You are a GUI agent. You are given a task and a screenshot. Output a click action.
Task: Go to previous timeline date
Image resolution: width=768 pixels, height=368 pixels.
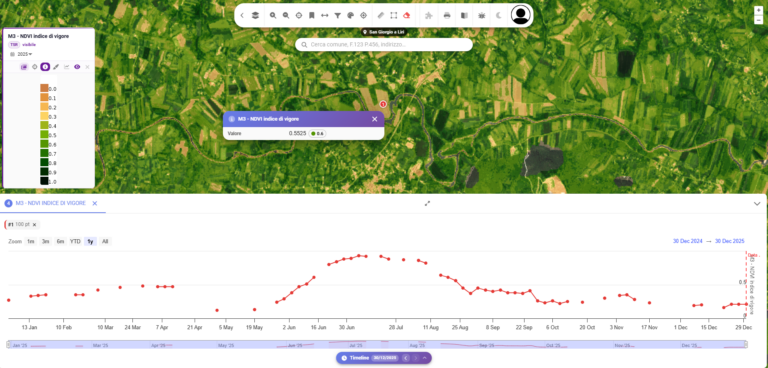[x=406, y=358]
